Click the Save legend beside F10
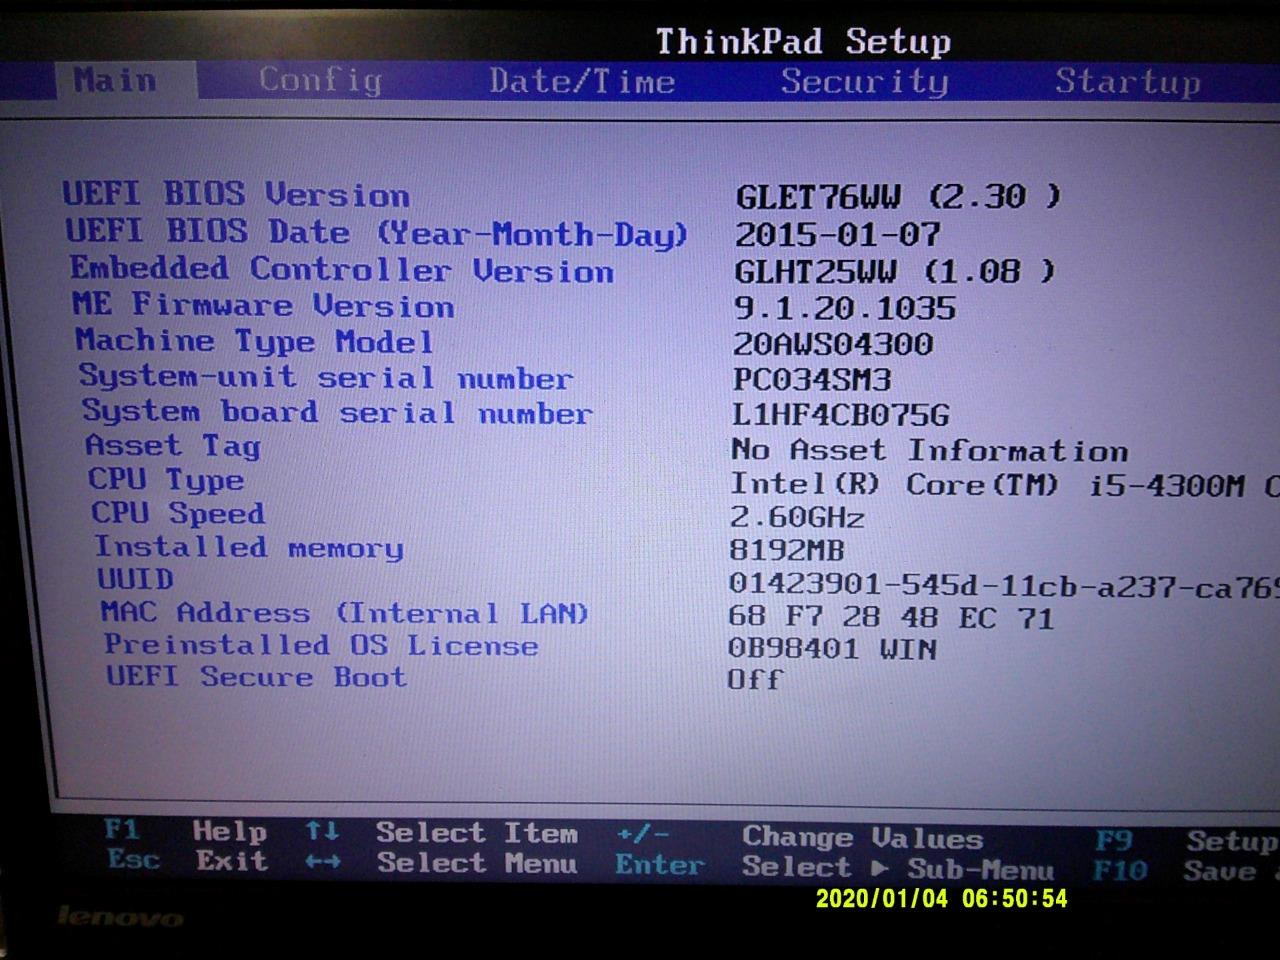This screenshot has height=960, width=1280. point(1219,871)
